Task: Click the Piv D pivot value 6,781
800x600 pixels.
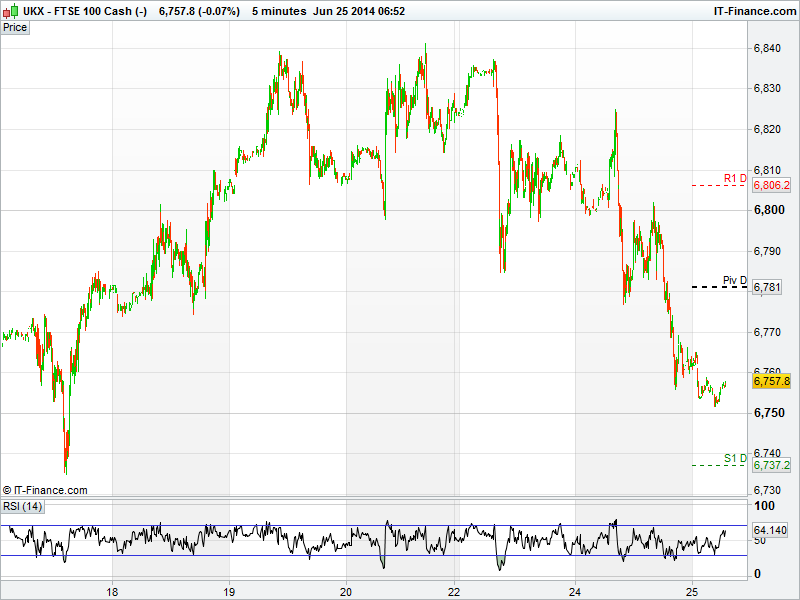Action: [x=766, y=288]
